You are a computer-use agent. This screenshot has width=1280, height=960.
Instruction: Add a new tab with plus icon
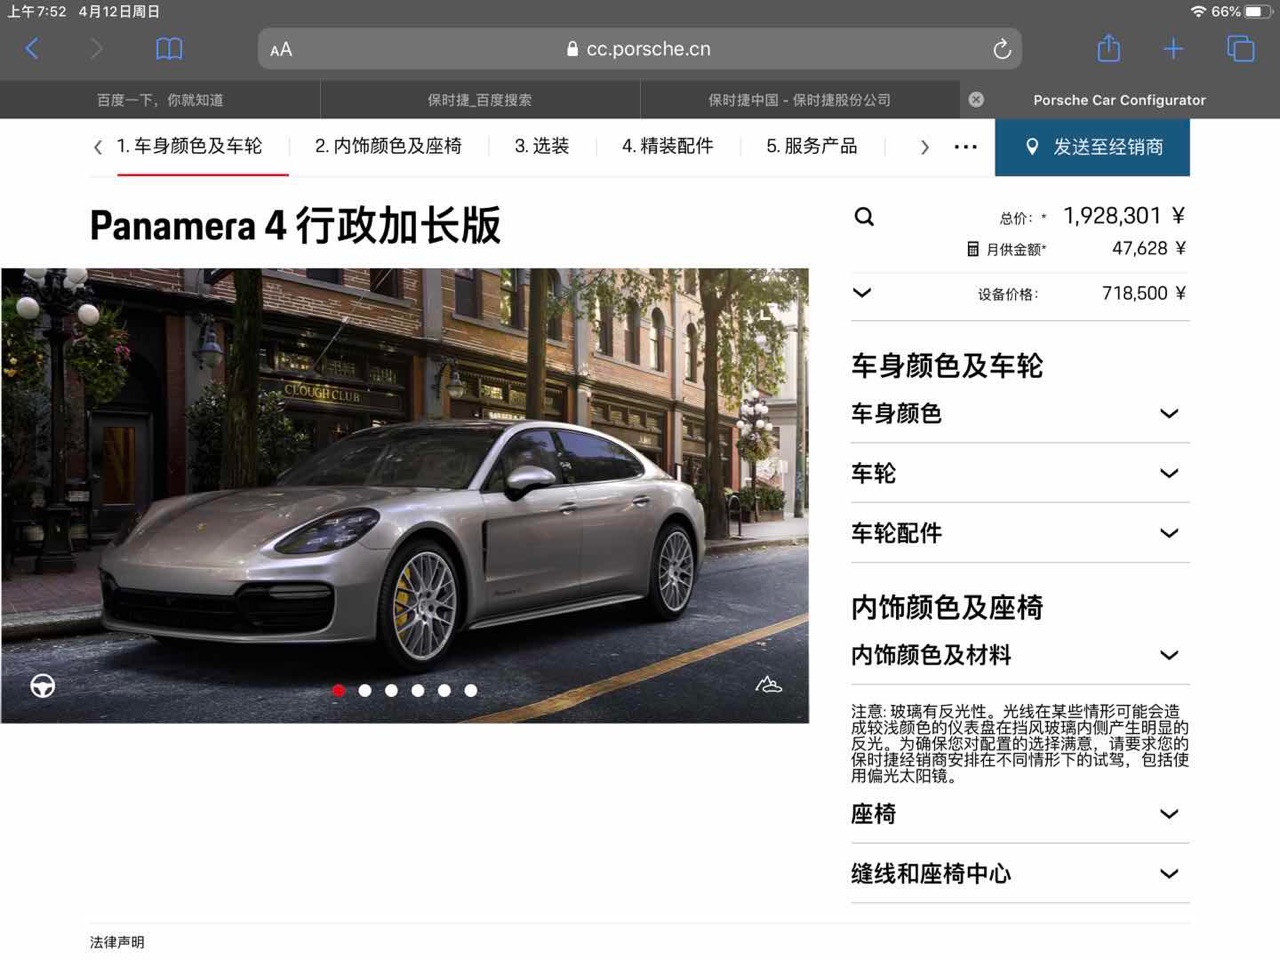pos(1173,48)
